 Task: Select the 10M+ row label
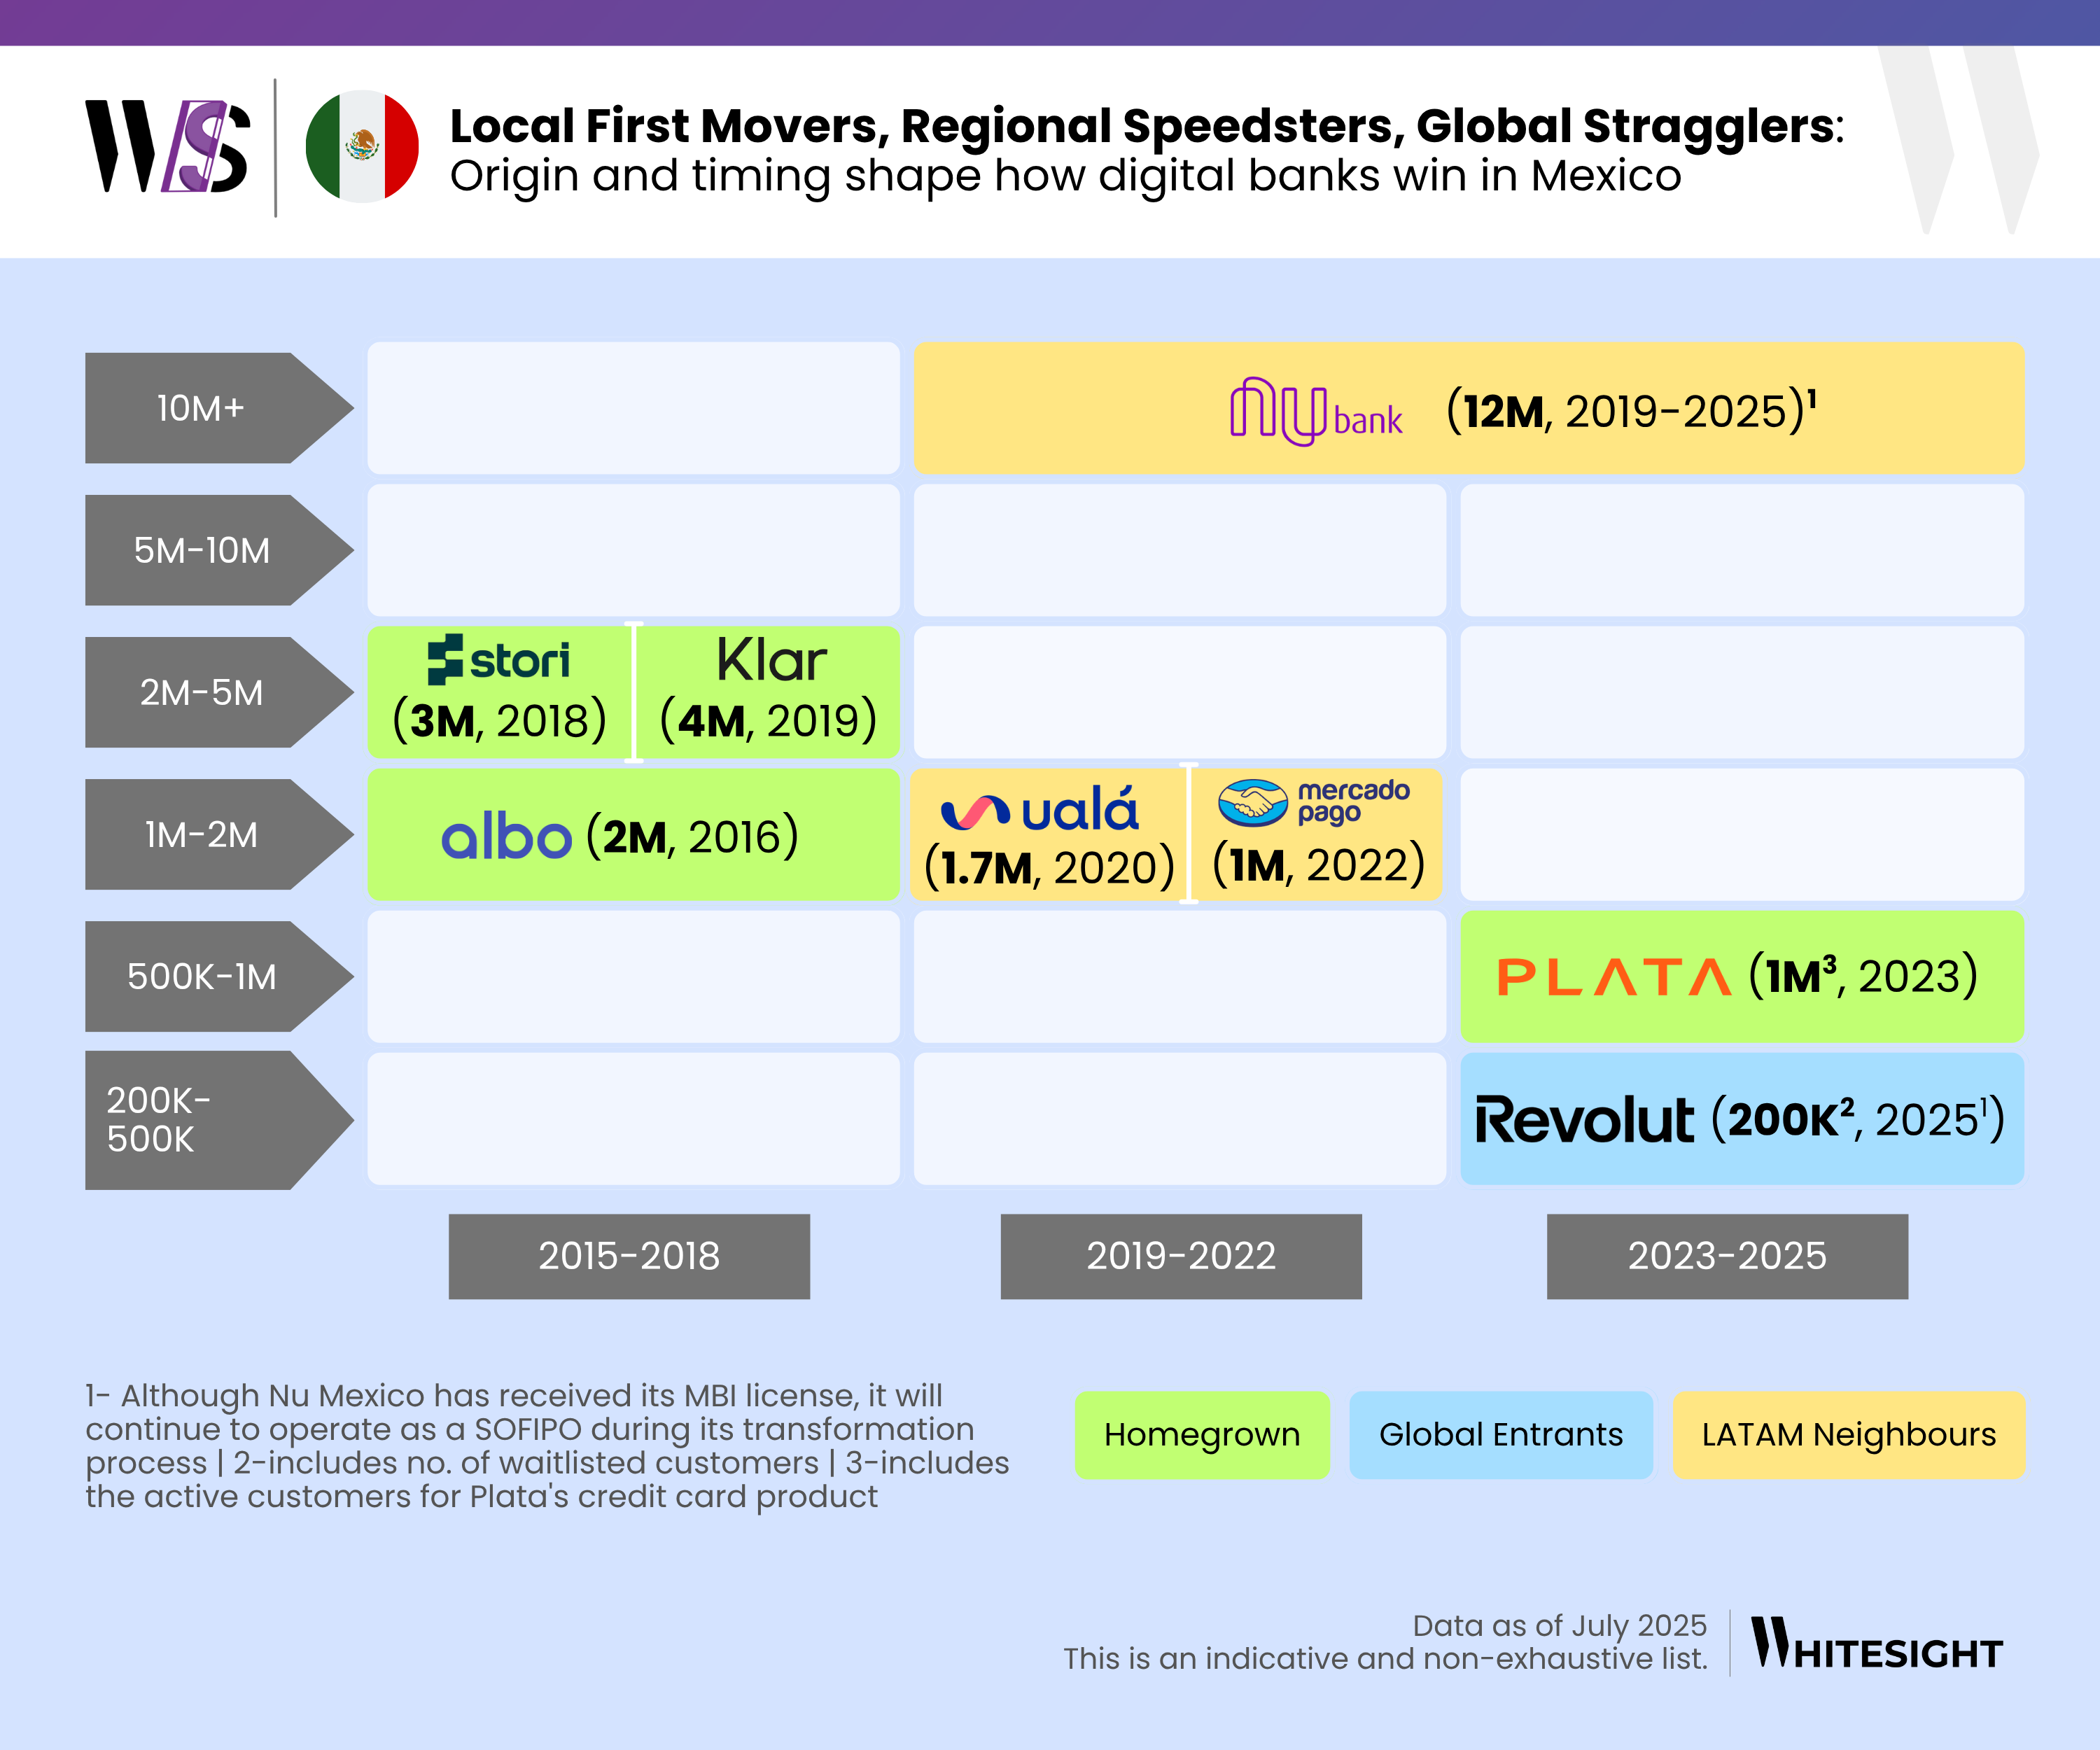pyautogui.click(x=201, y=408)
